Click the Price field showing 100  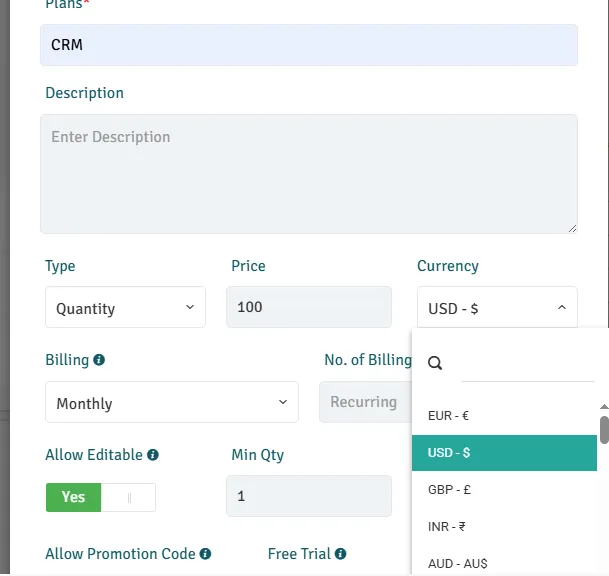pyautogui.click(x=309, y=307)
